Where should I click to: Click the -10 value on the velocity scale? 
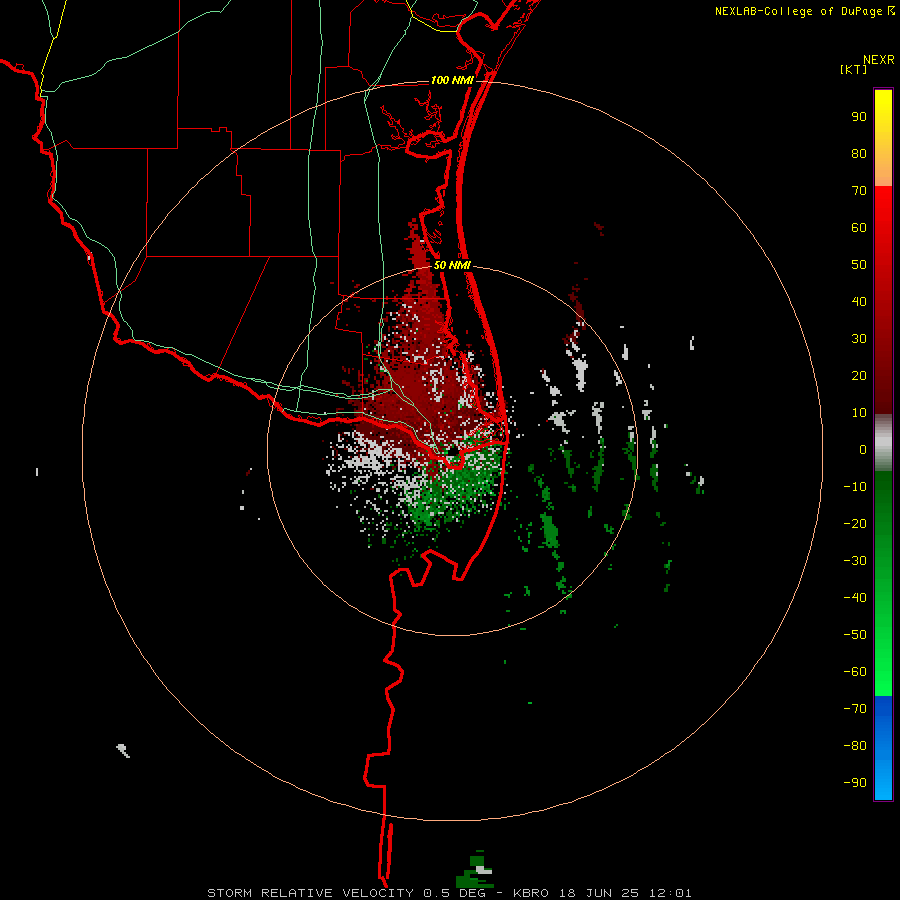click(855, 487)
